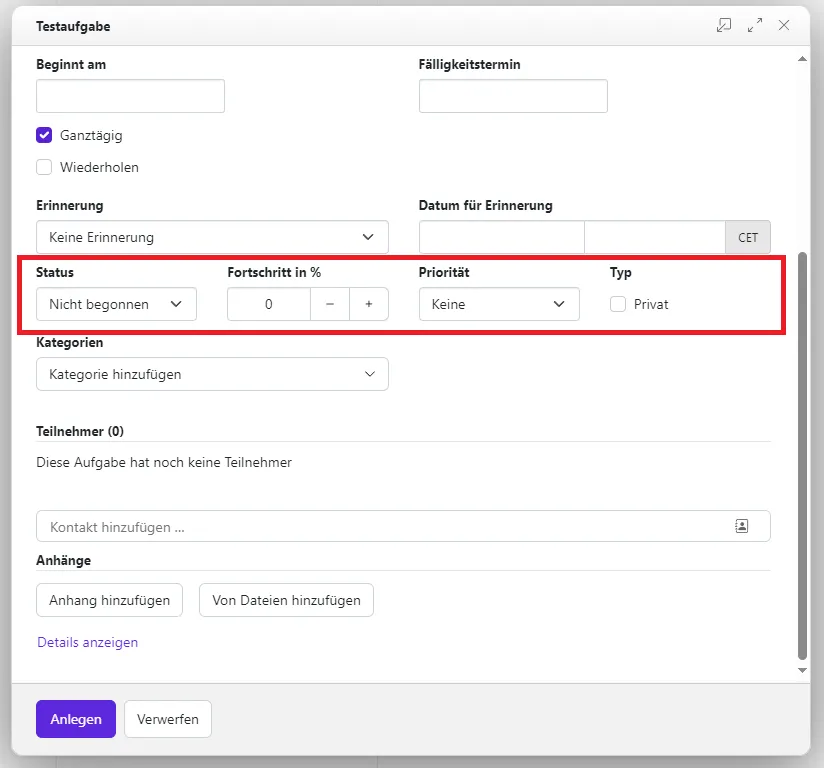This screenshot has height=768, width=824.
Task: Decrease progress with the minus button
Action: click(330, 304)
